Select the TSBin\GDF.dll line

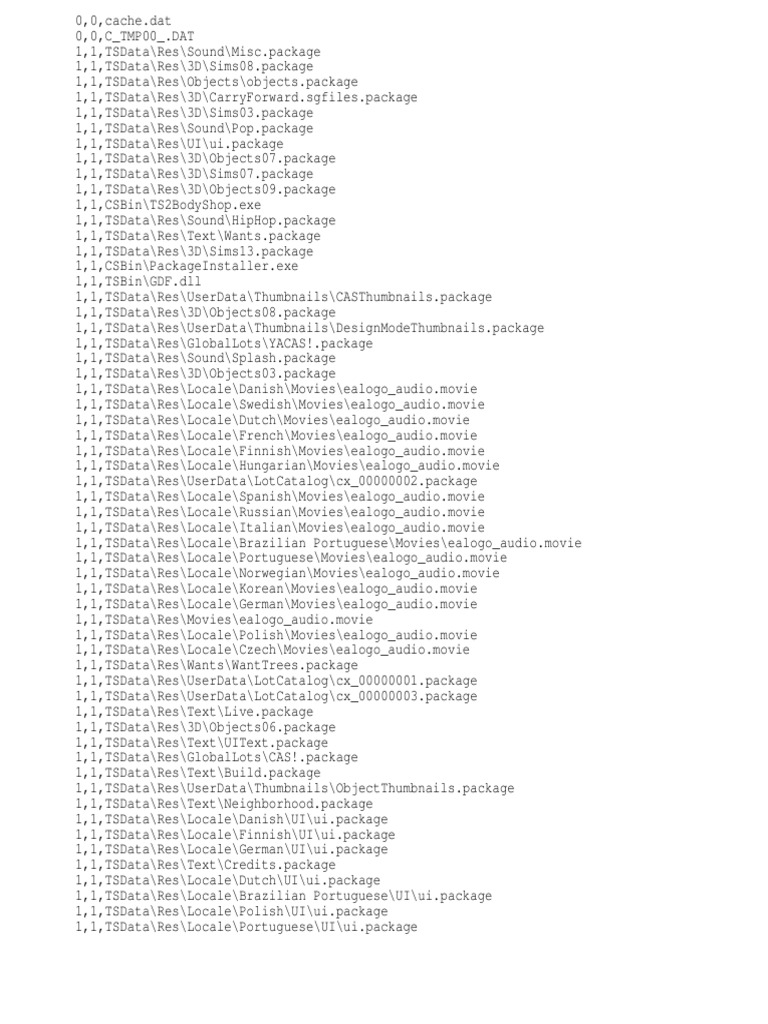[x=138, y=281]
